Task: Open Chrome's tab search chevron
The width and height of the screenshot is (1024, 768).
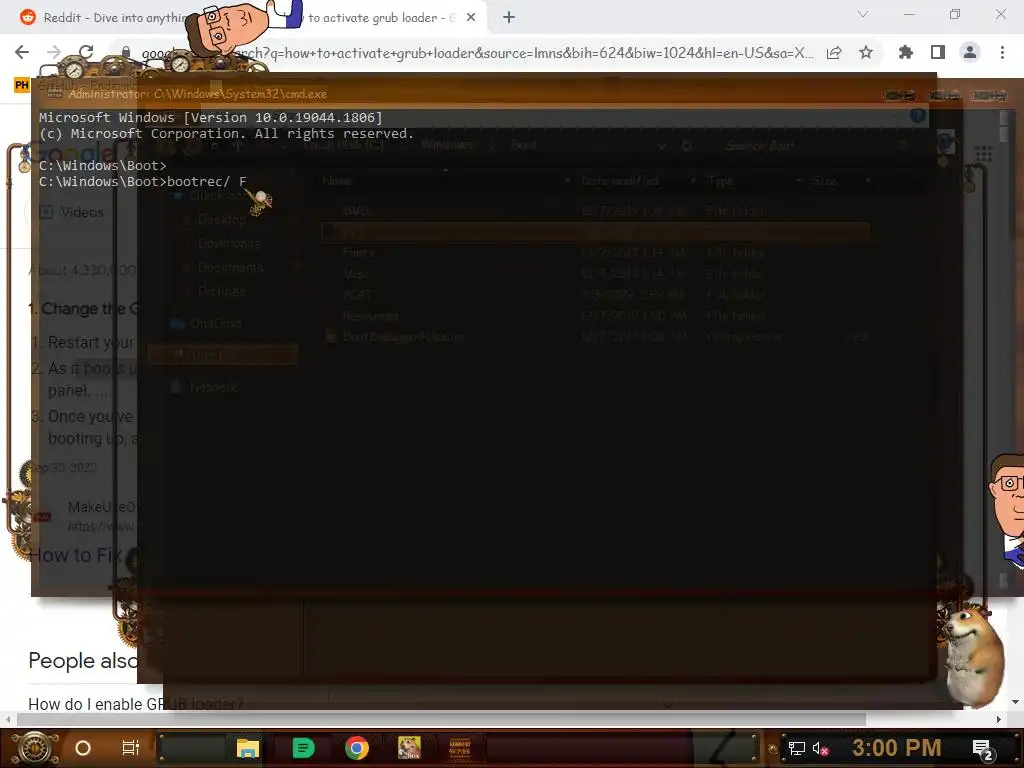Action: point(863,14)
